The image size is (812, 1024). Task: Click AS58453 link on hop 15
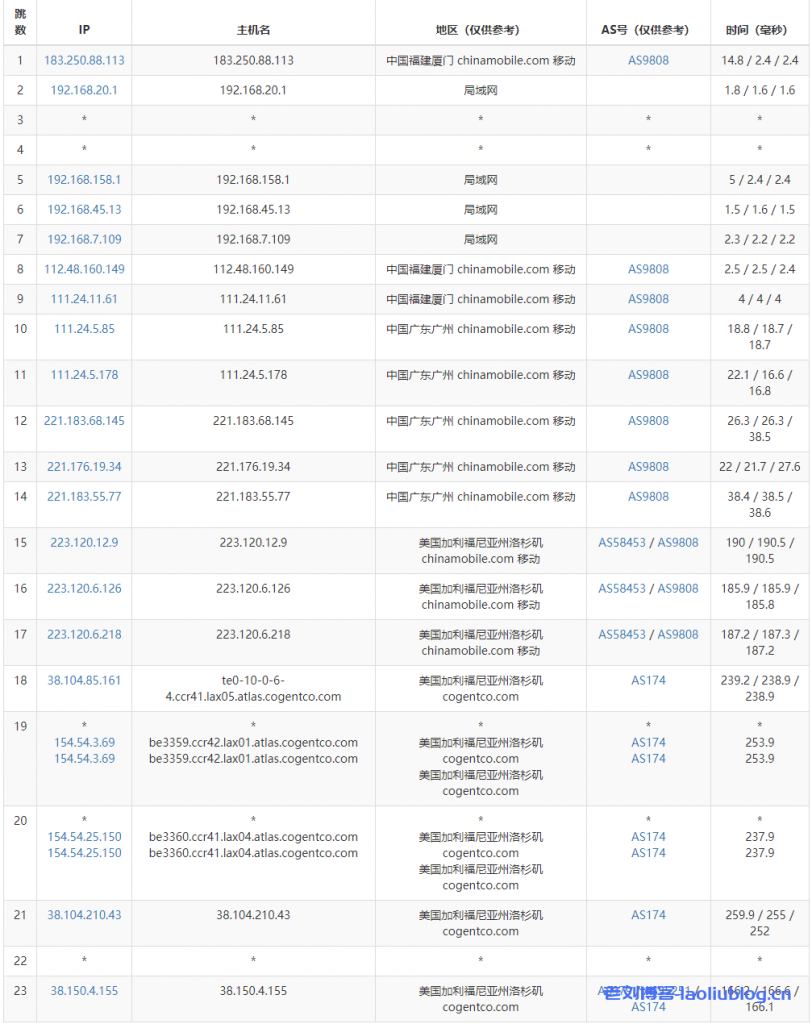[x=621, y=542]
